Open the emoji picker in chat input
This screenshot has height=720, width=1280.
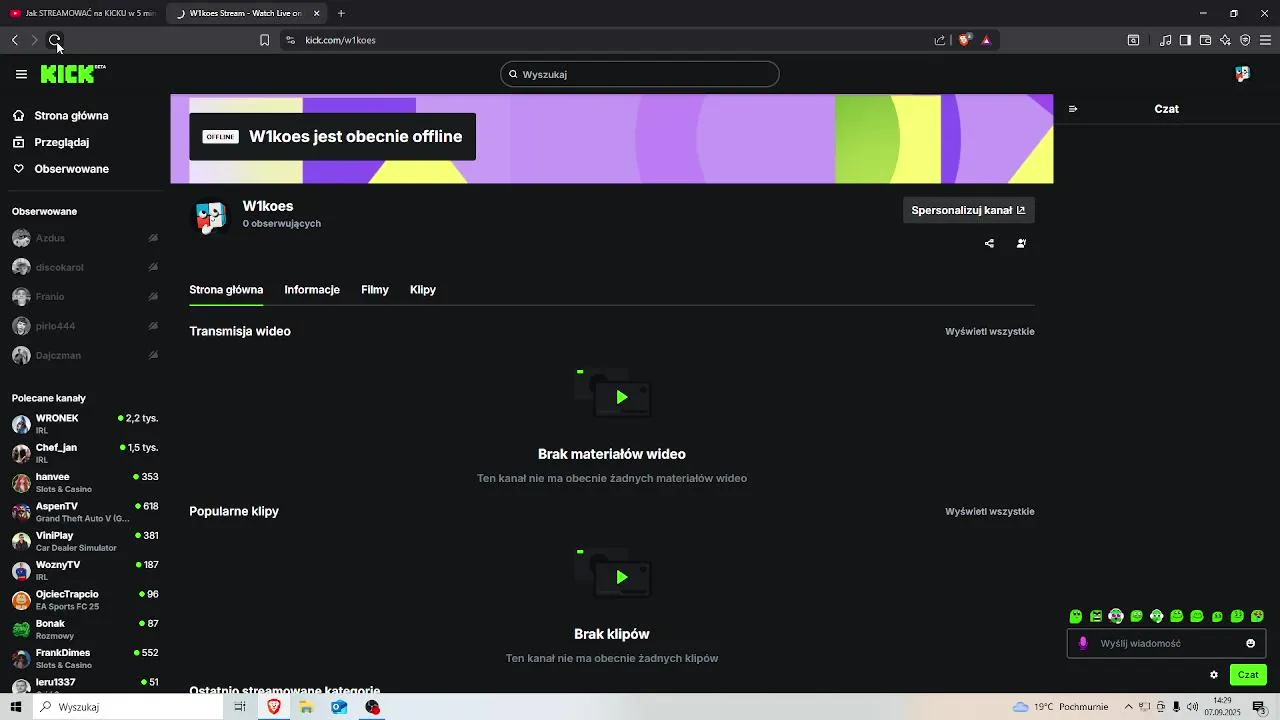click(x=1250, y=643)
